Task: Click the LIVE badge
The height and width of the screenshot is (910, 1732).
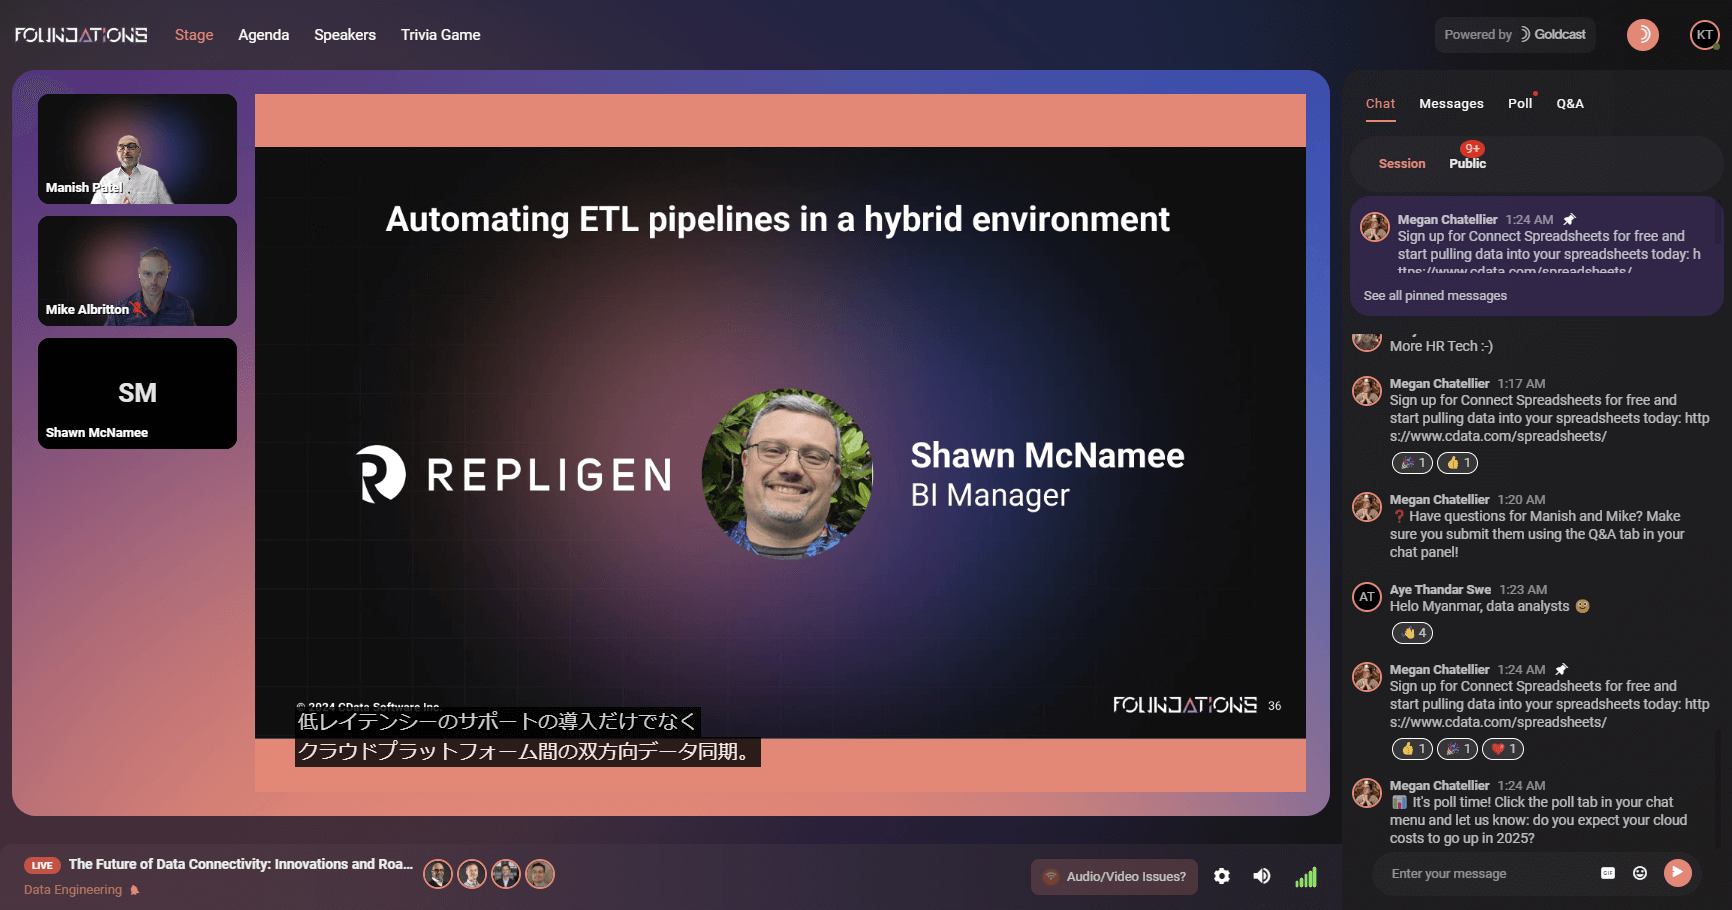Action: click(x=42, y=866)
